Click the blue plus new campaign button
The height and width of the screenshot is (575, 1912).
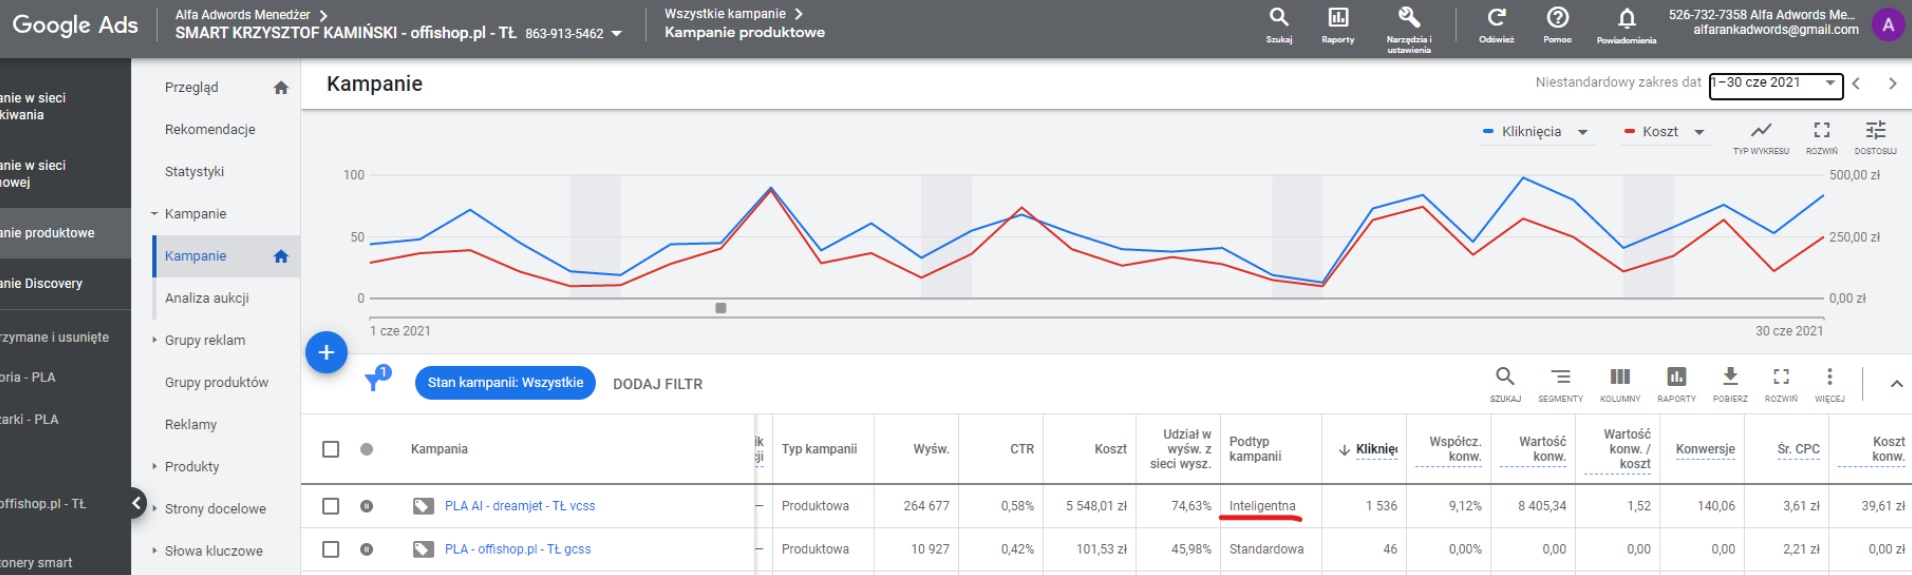326,352
